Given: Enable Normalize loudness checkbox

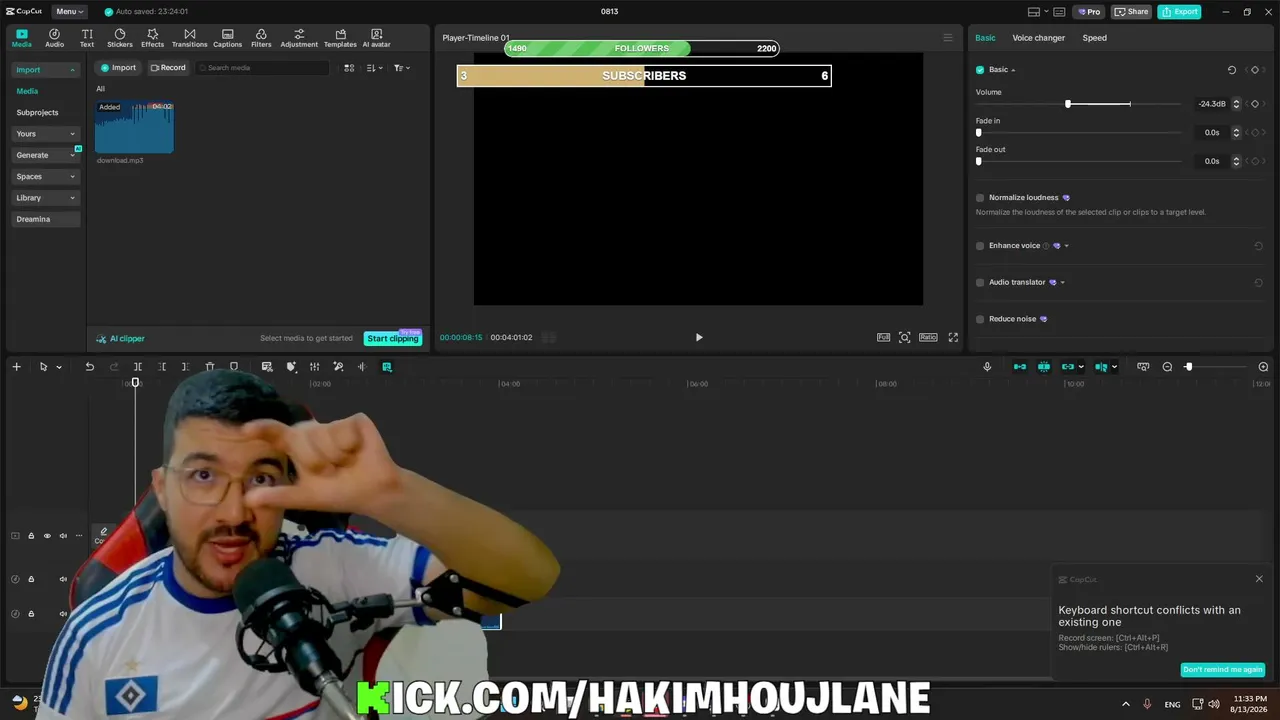Looking at the screenshot, I should [980, 198].
